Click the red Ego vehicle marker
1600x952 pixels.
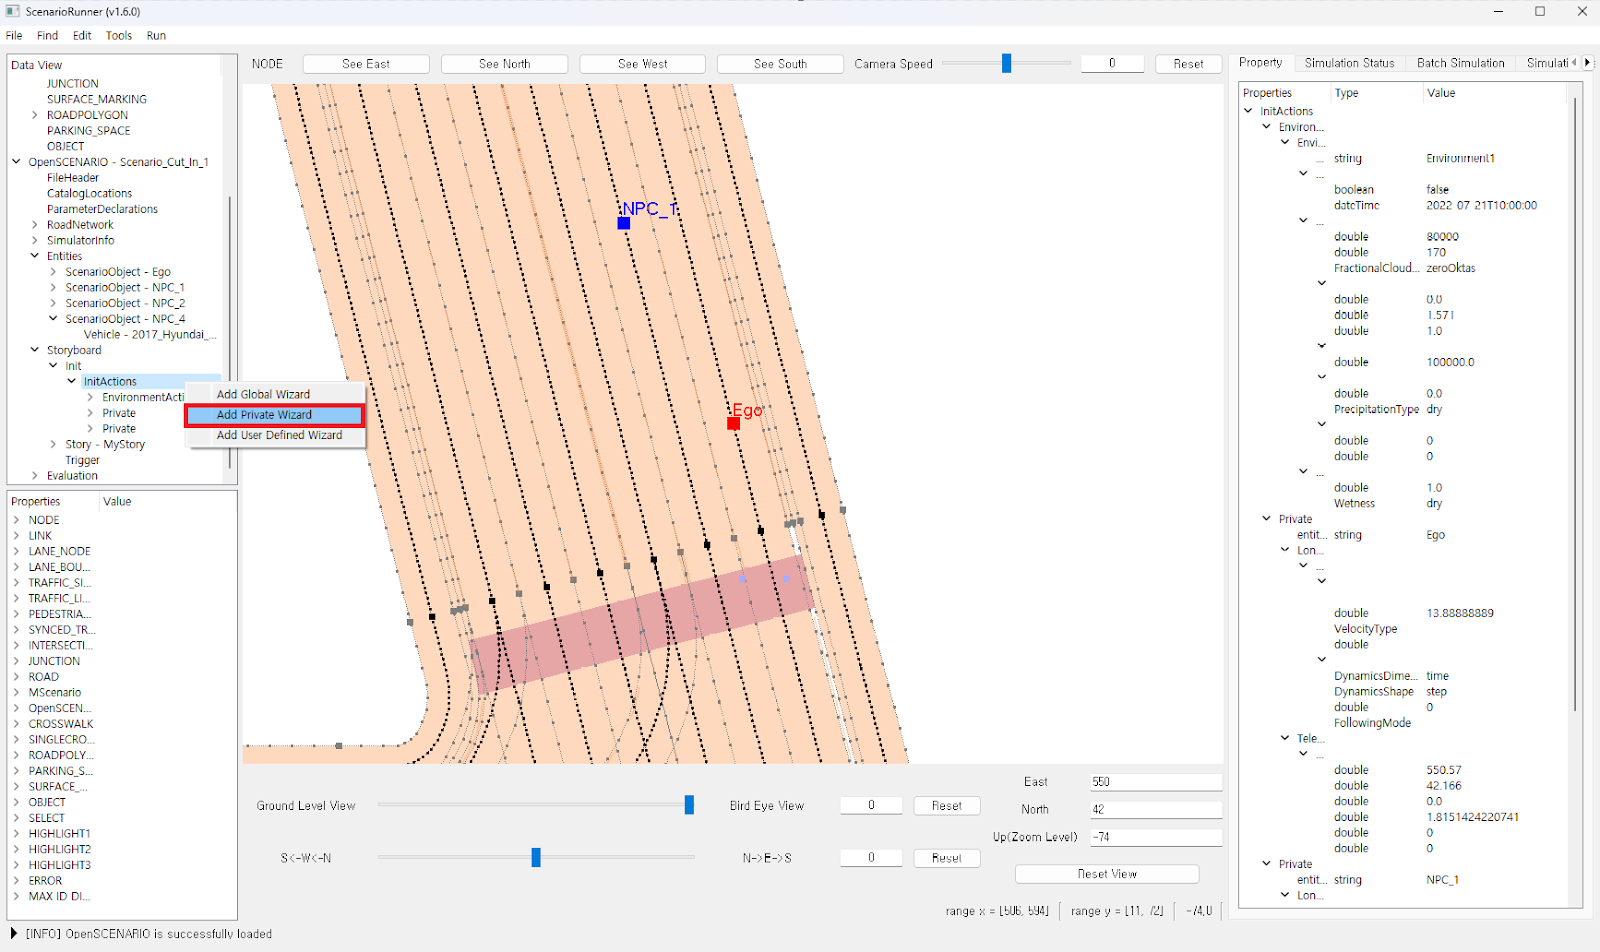click(733, 423)
